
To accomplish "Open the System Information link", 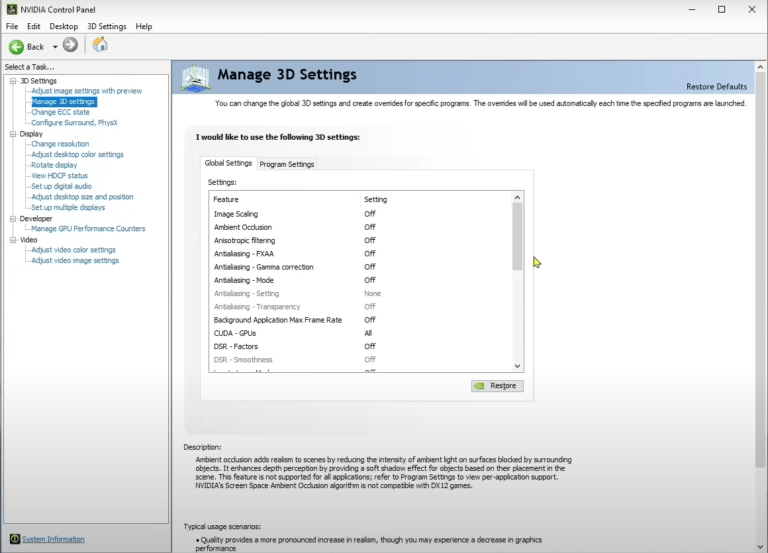I will pyautogui.click(x=53, y=539).
